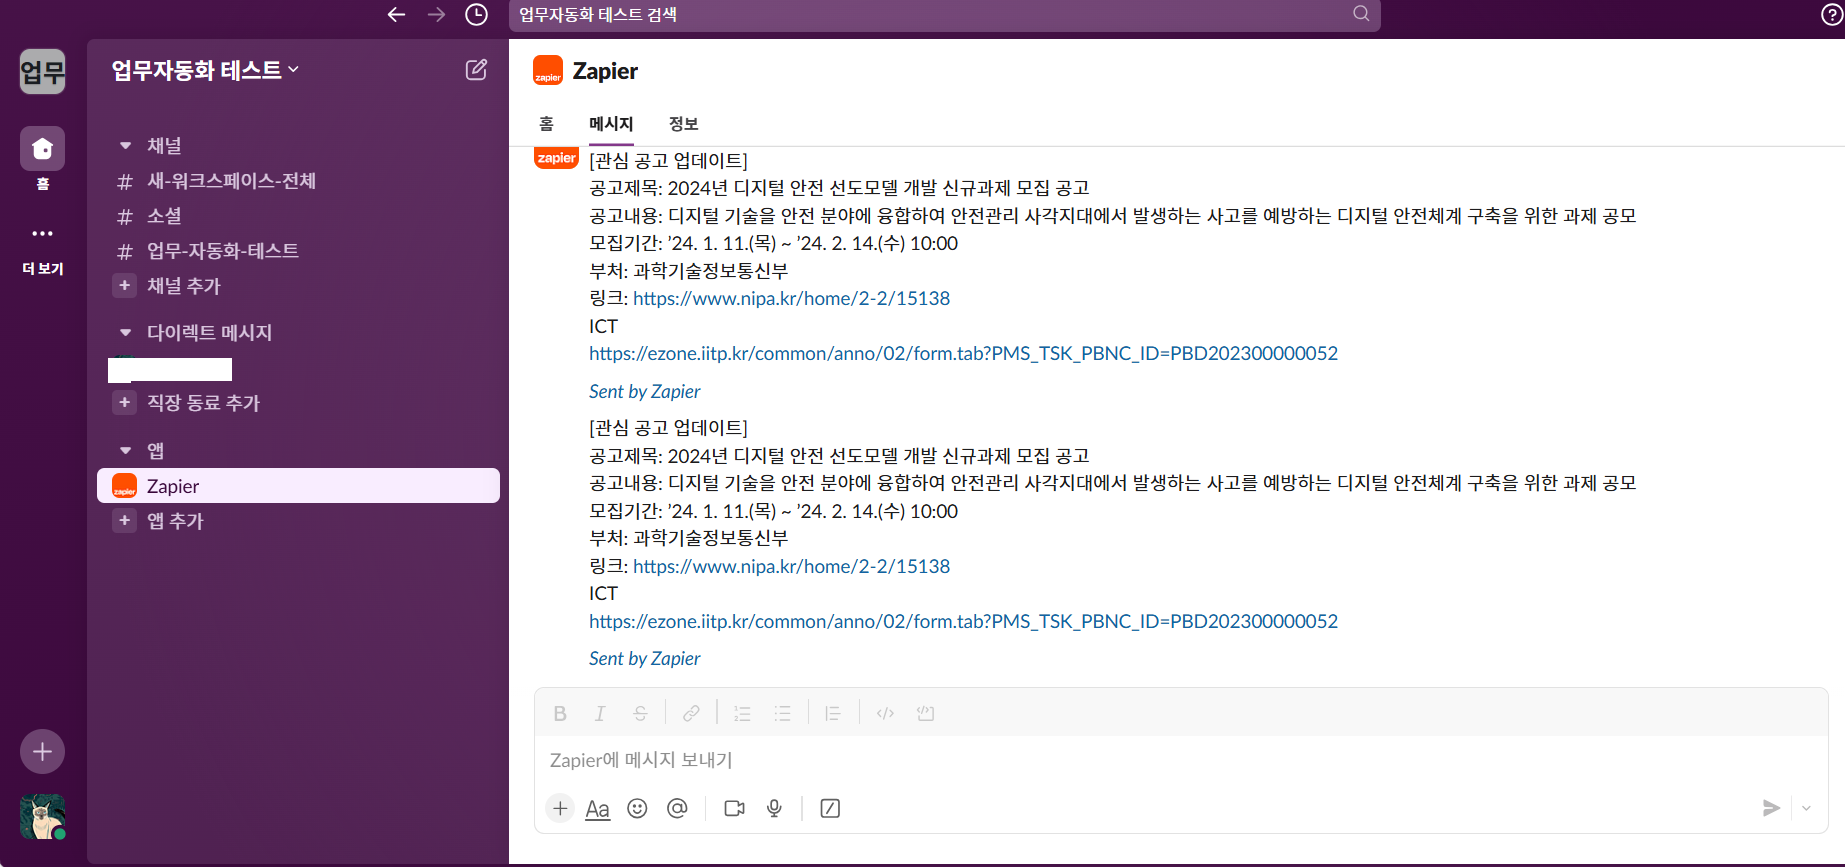Apply blockquote formatting
The height and width of the screenshot is (867, 1845).
click(x=833, y=713)
